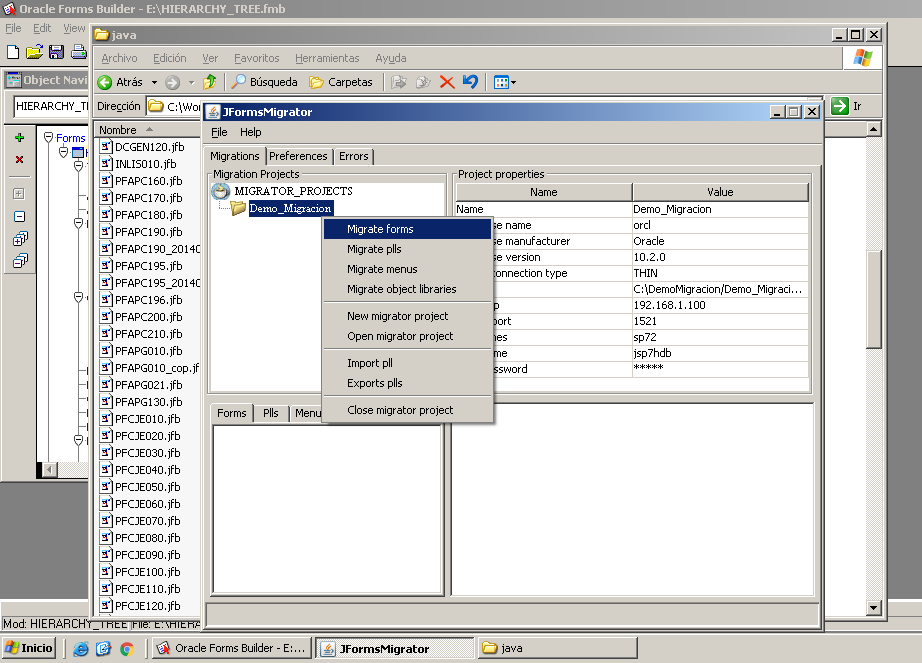Choose Migrate menus from the context menu
Screen dimensions: 922x663
407,269
